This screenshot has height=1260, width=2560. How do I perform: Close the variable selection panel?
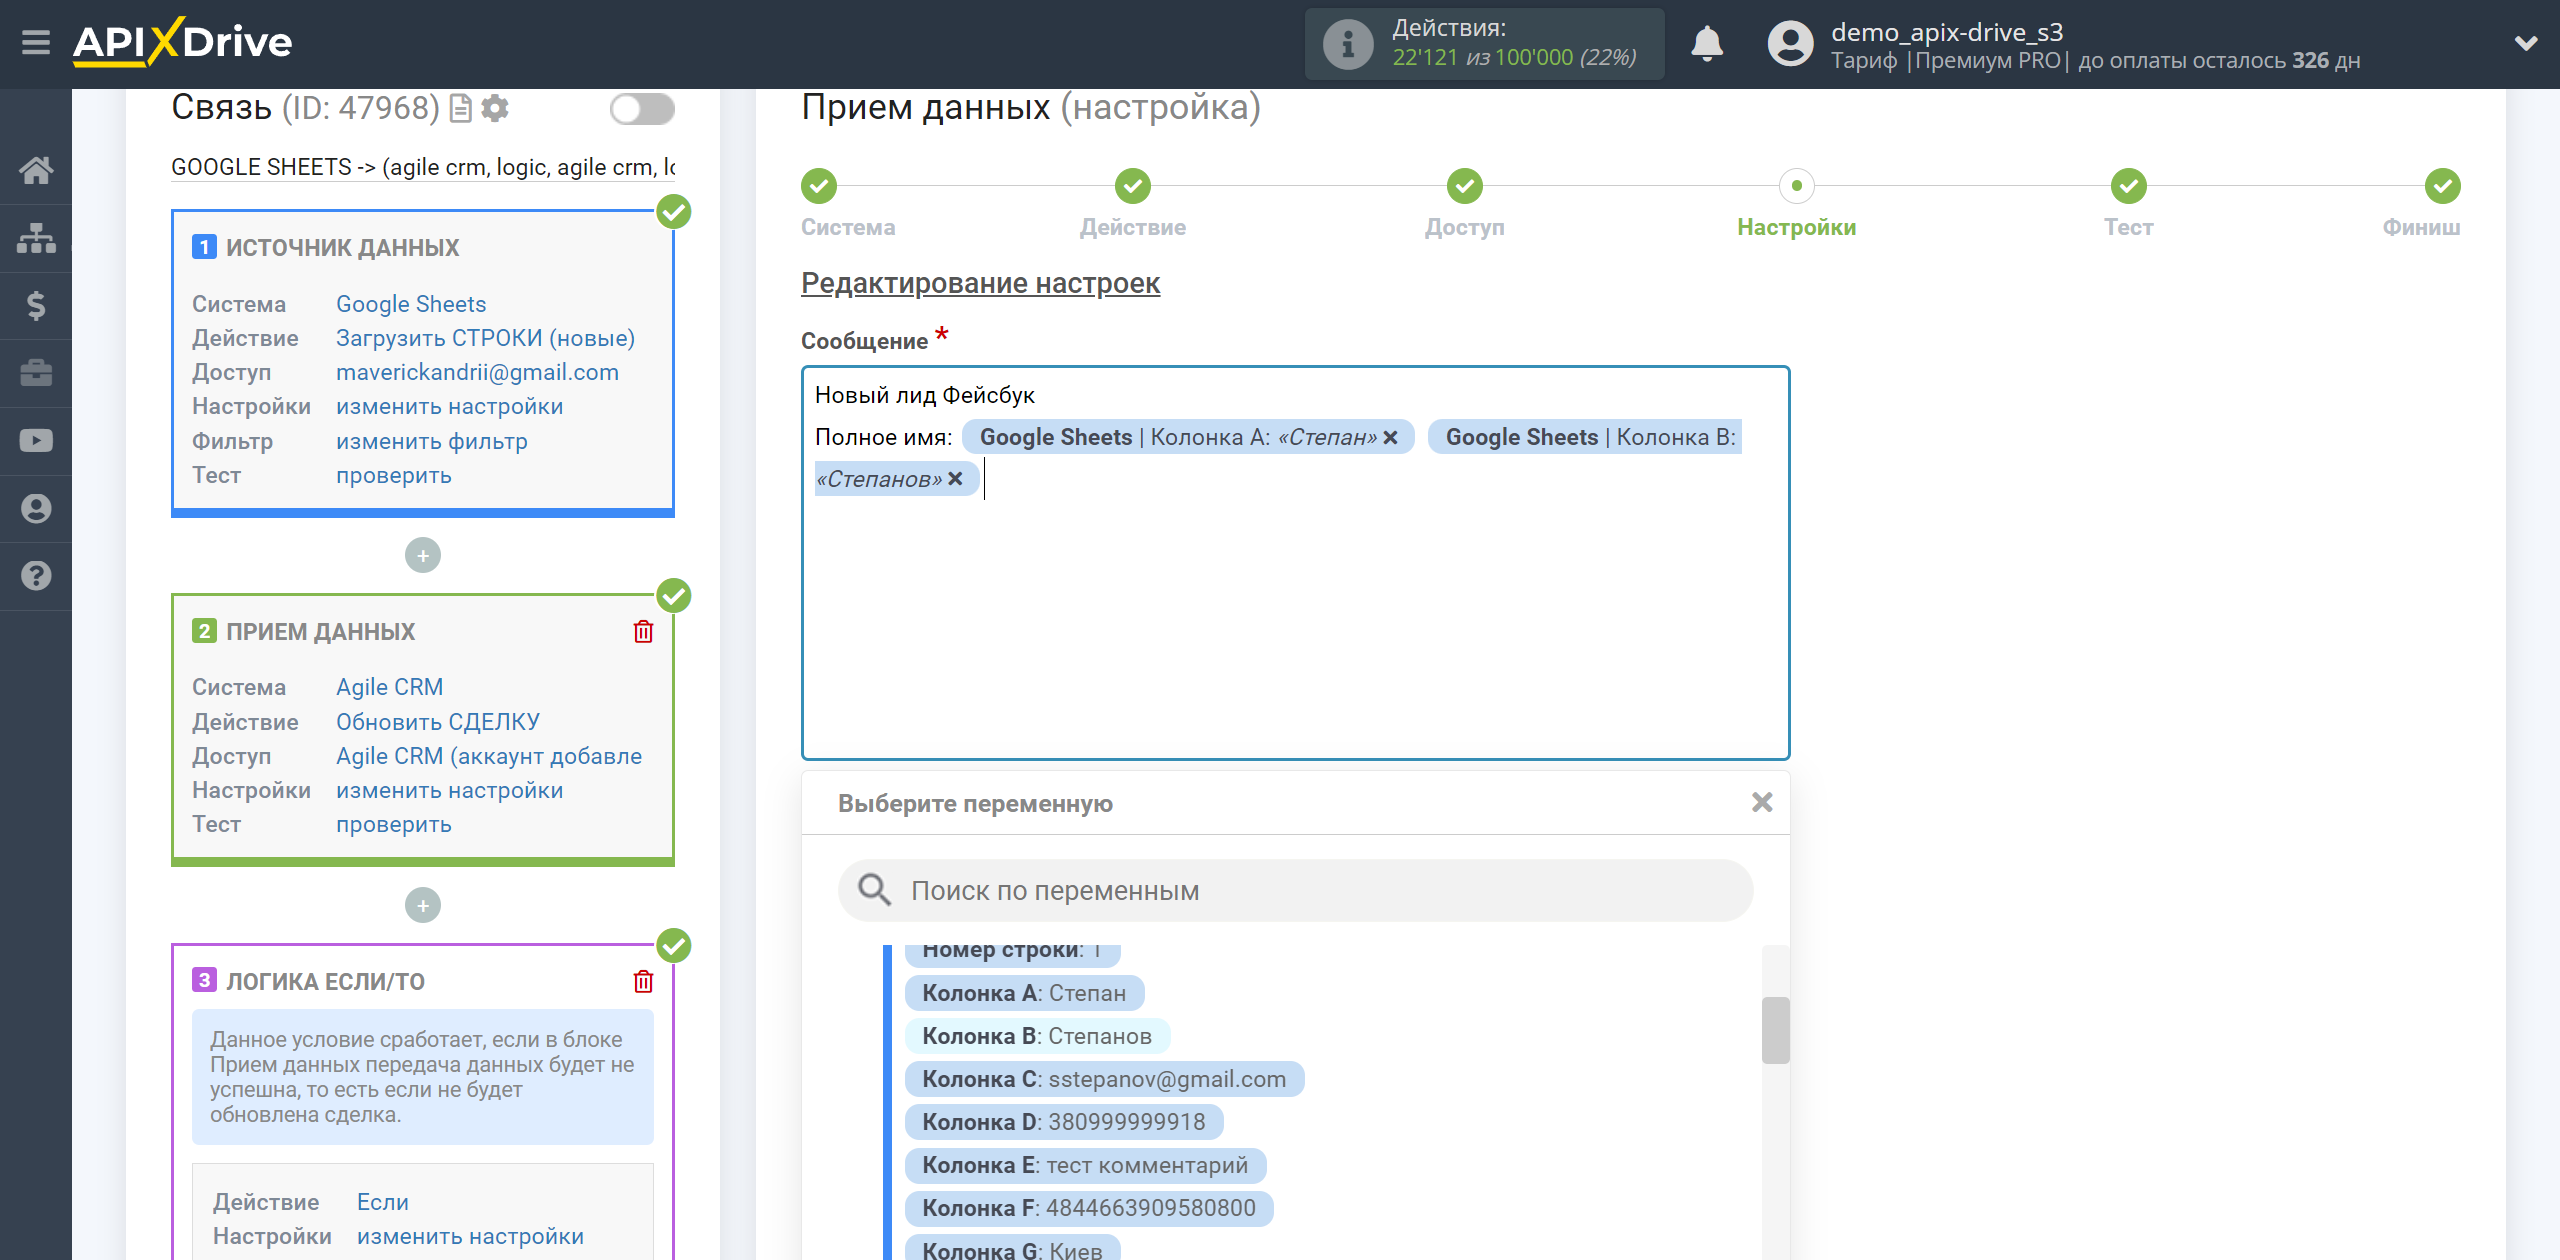click(x=1762, y=802)
